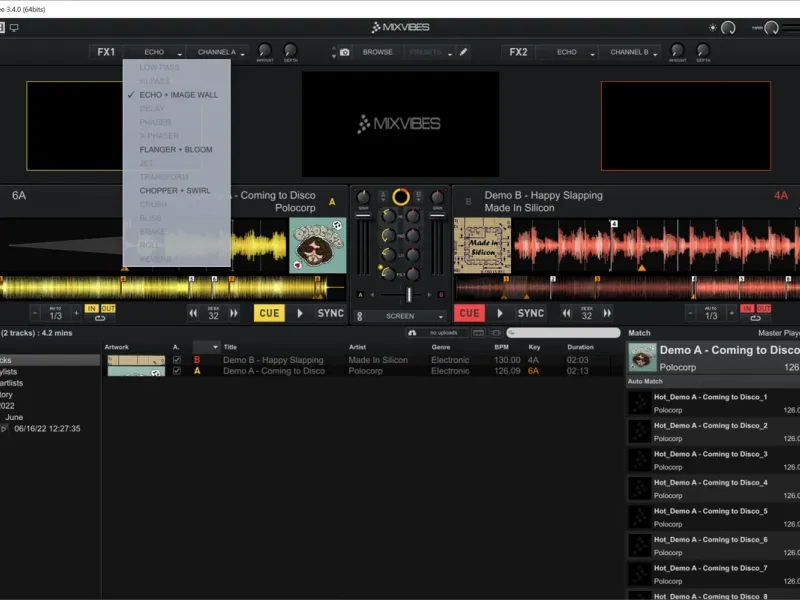The height and width of the screenshot is (600, 800).
Task: Decrease deck B auto loop size
Action: (690, 313)
